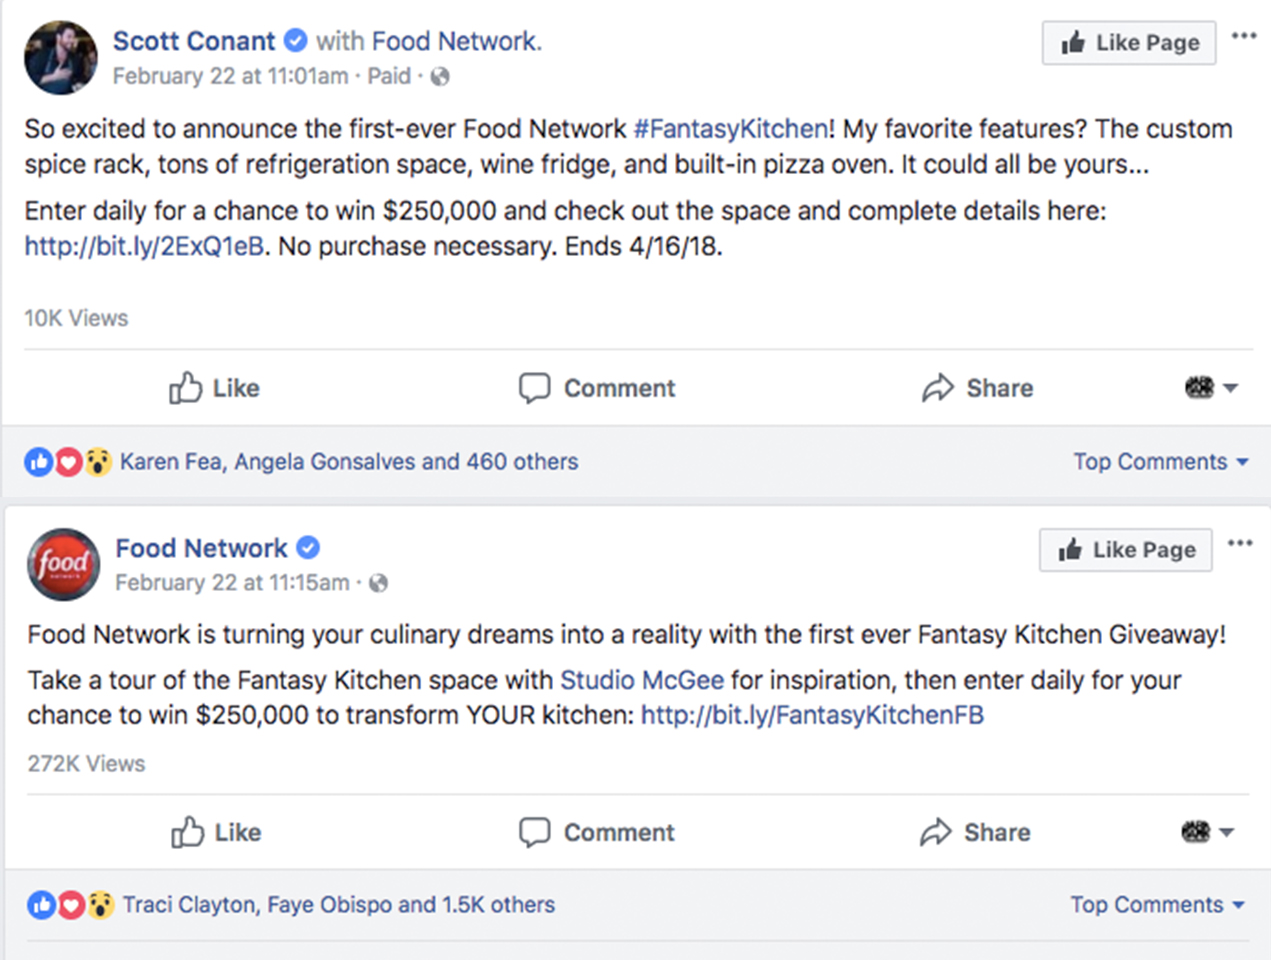
Task: Like Scott Conant's Fantasy Kitchen post
Action: point(214,388)
